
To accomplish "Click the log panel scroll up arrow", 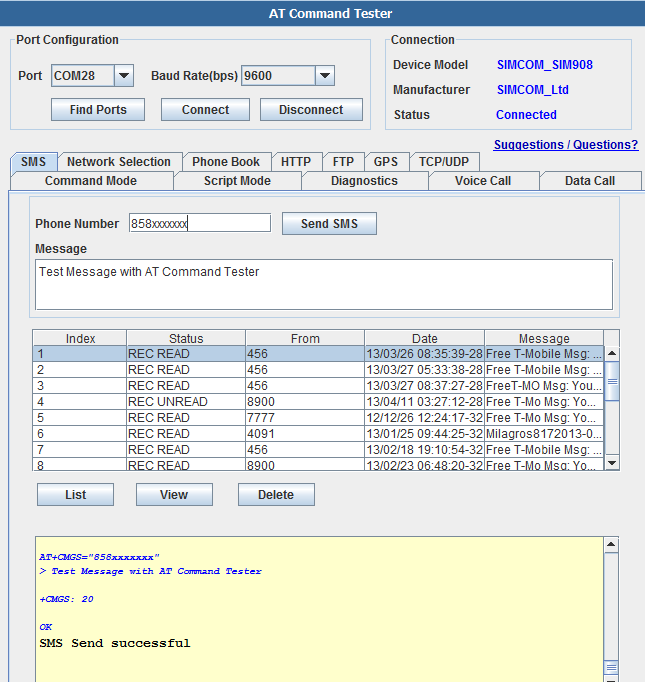I will 611,545.
